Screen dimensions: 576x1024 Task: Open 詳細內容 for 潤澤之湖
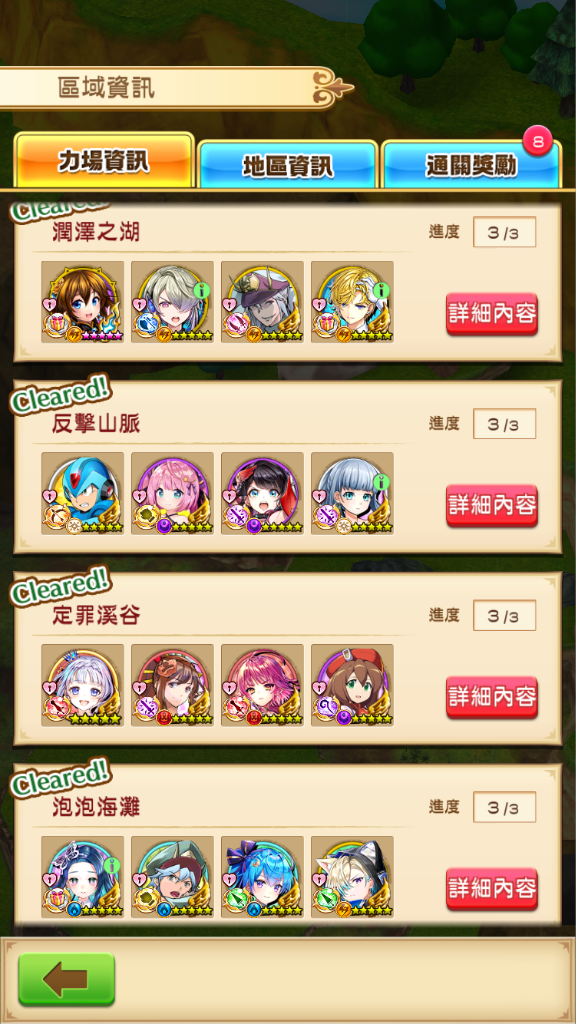tap(492, 314)
